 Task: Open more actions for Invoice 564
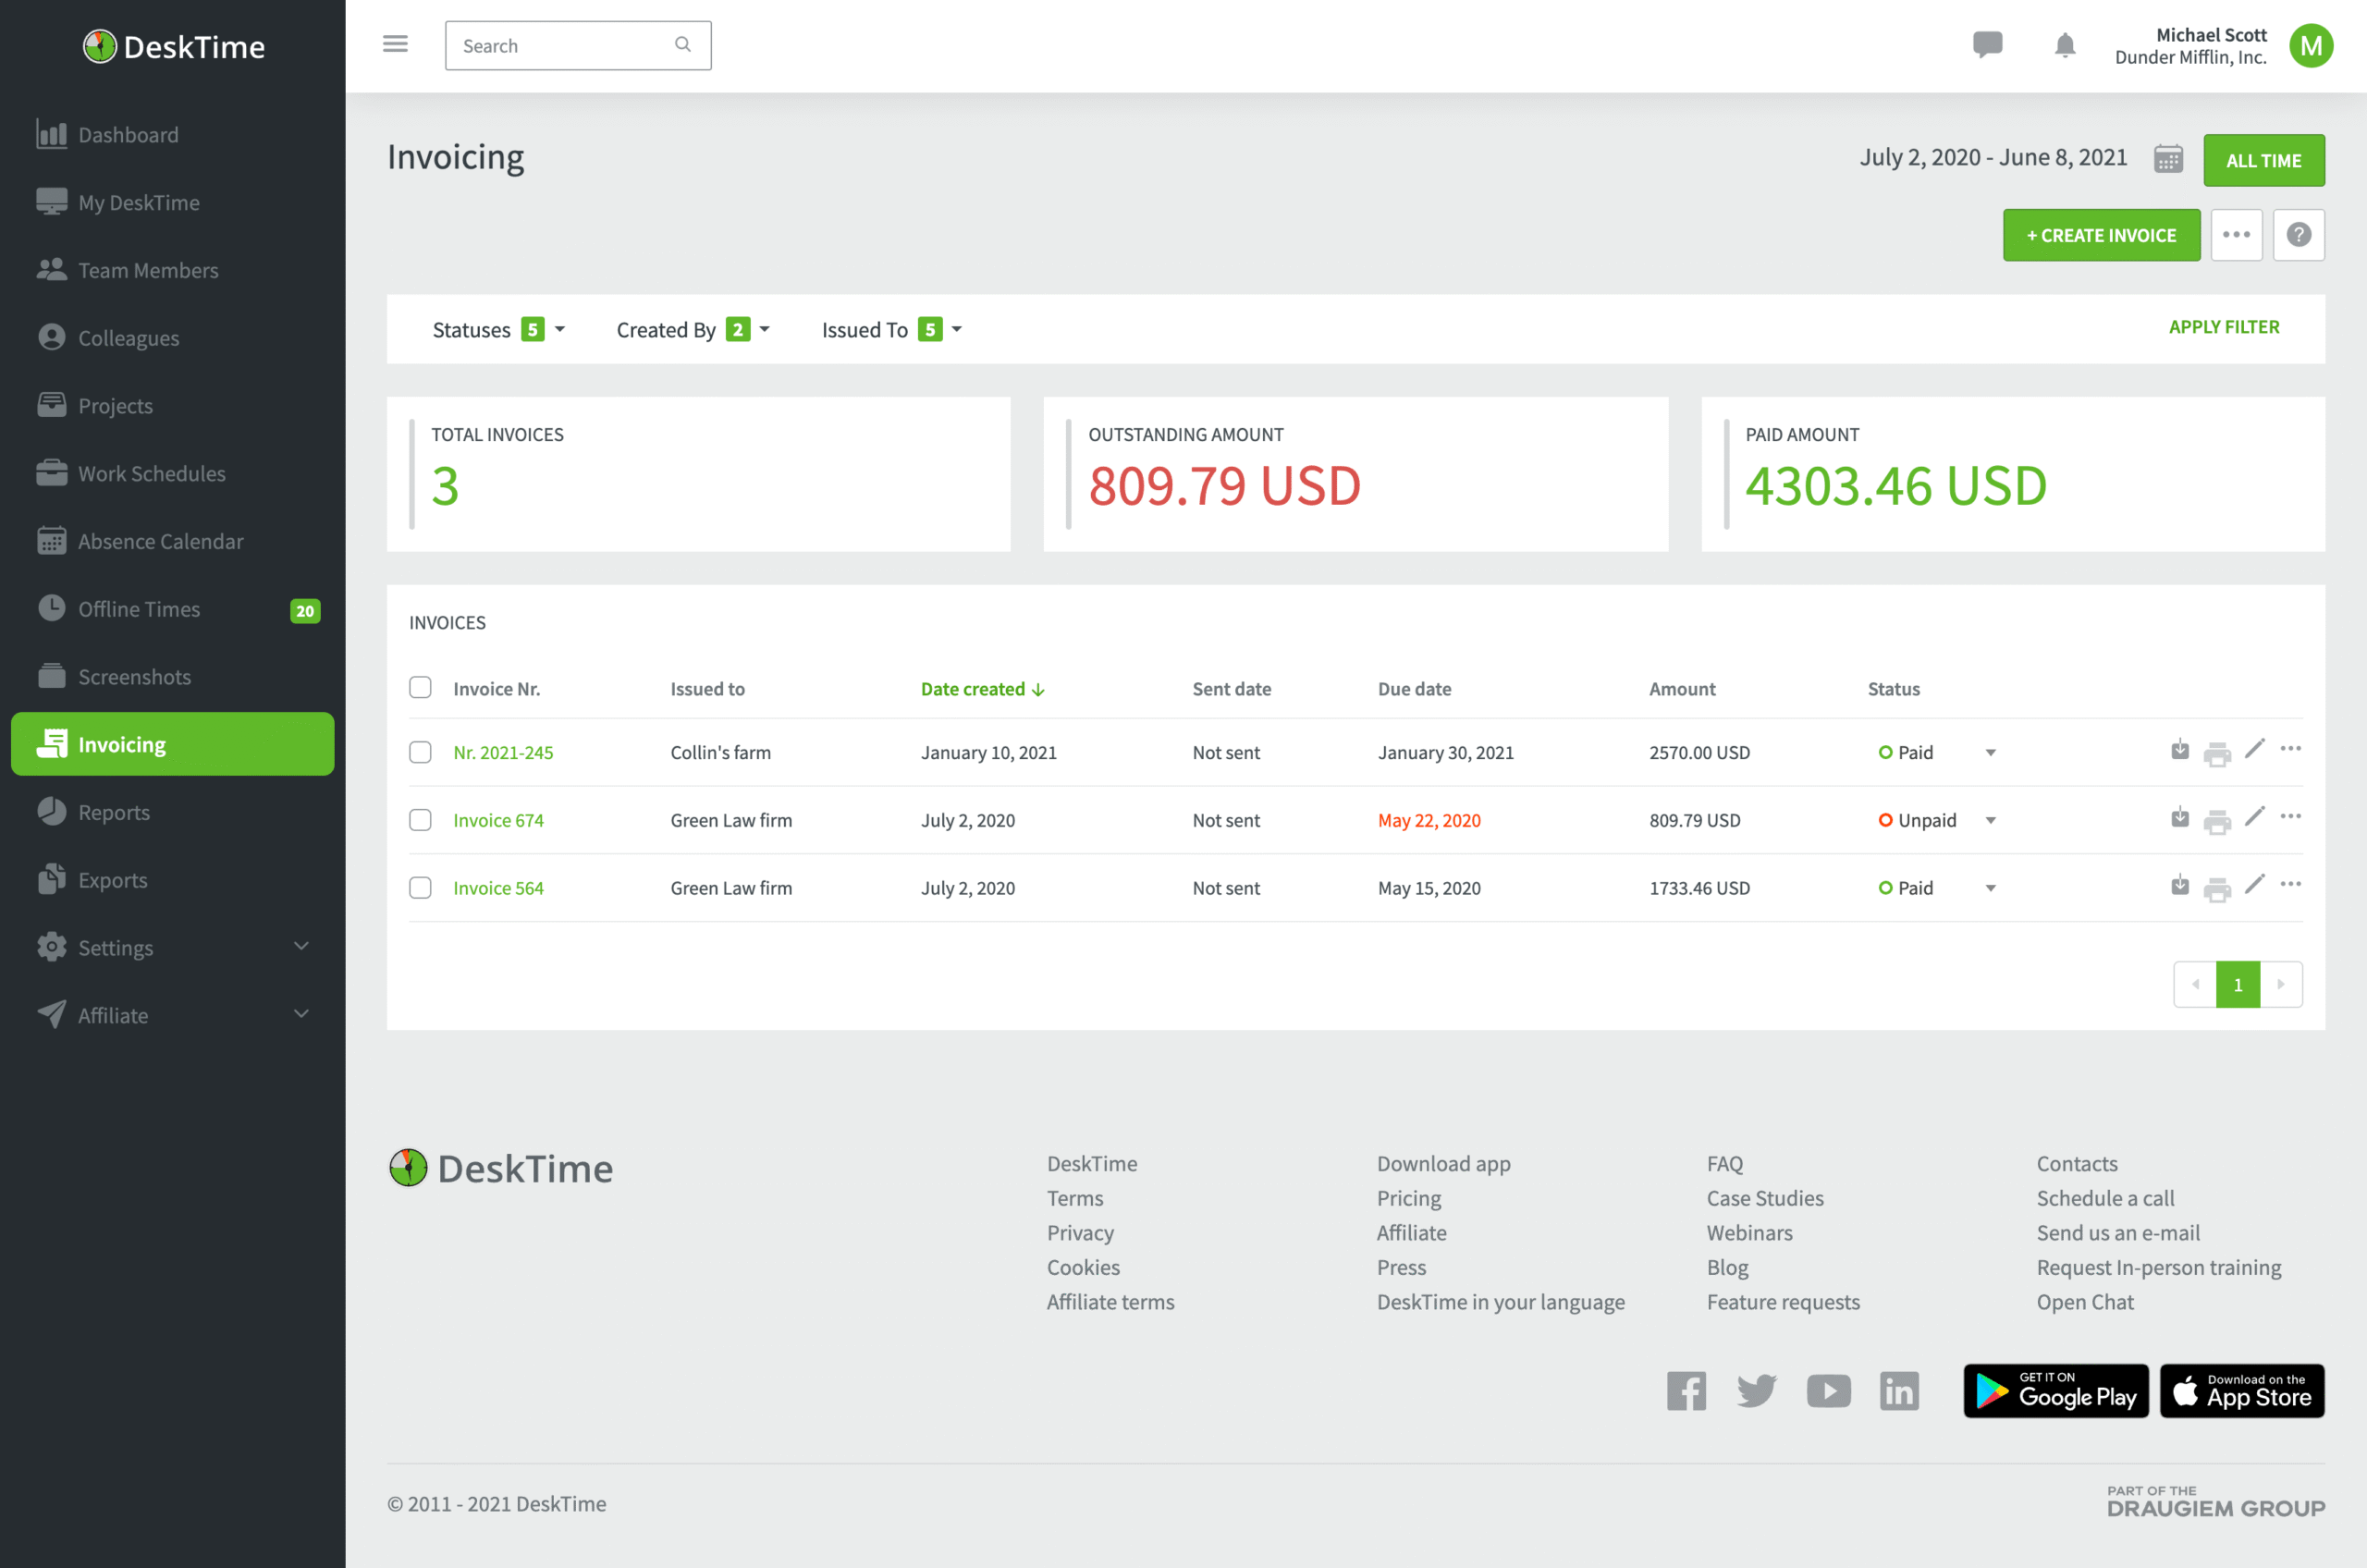(2291, 885)
